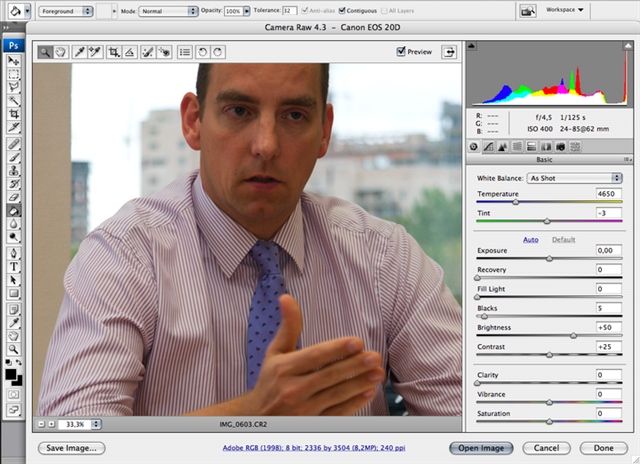This screenshot has height=464, width=640.
Task: Open the Tone Curve panel tab
Action: coord(488,147)
